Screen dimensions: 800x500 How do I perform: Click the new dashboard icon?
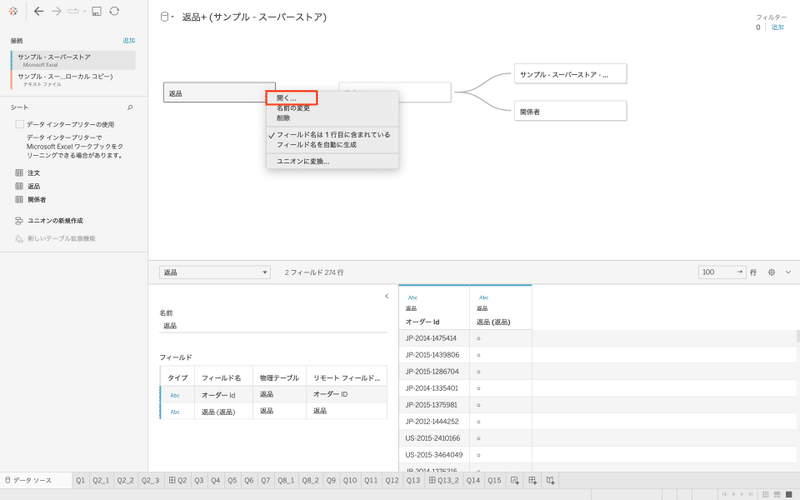[532, 481]
